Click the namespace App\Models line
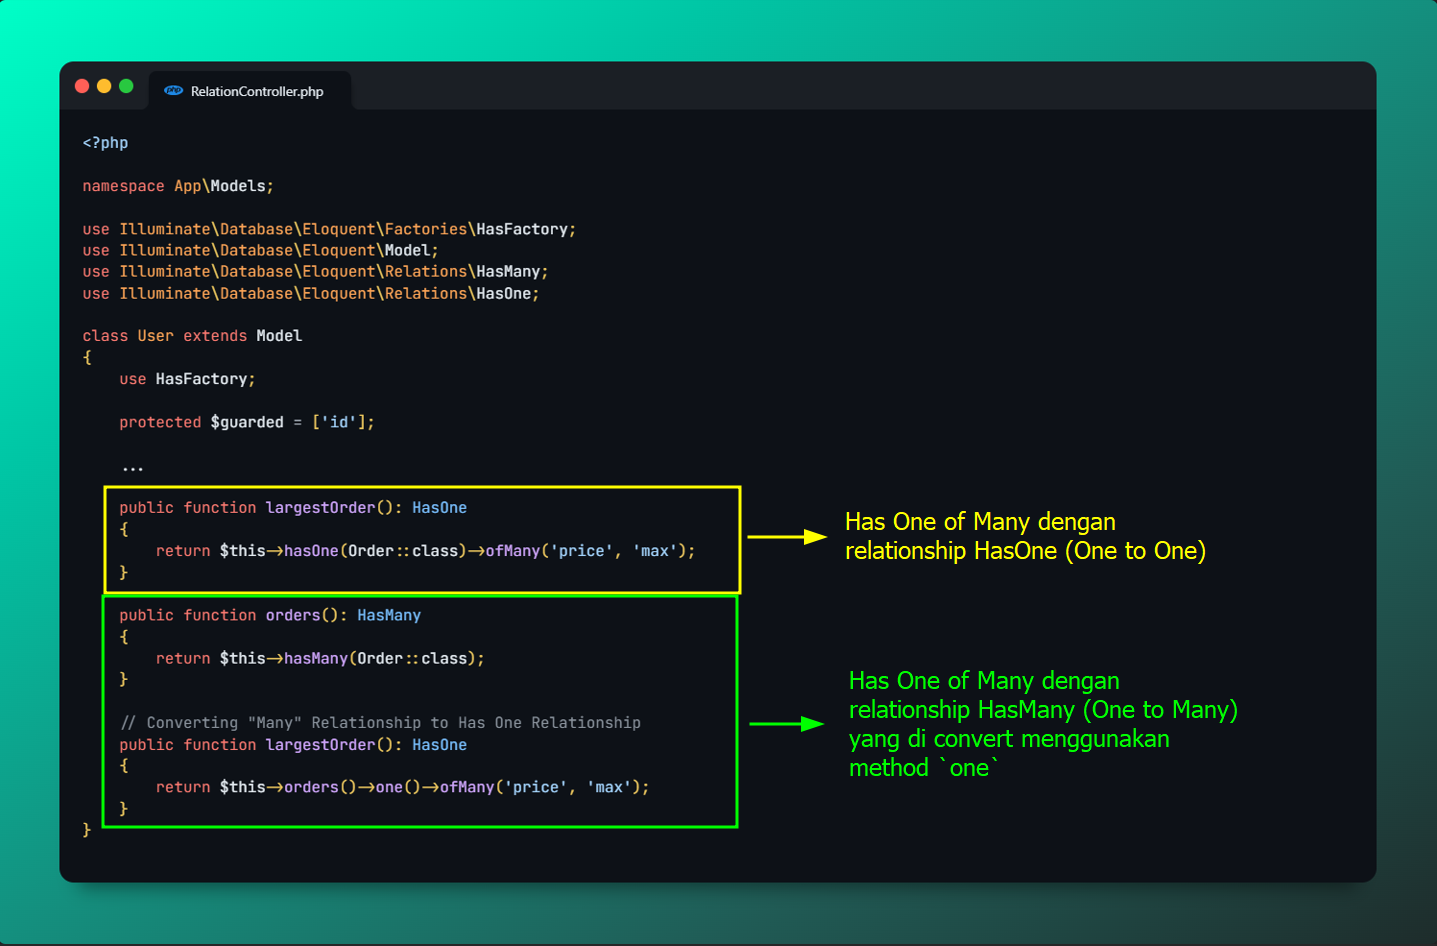1437x946 pixels. pos(178,186)
